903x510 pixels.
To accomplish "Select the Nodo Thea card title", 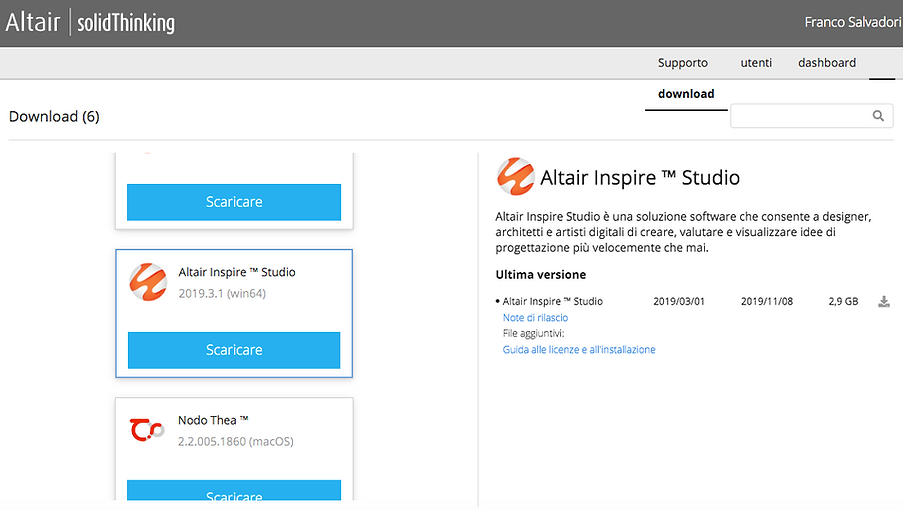I will click(213, 420).
